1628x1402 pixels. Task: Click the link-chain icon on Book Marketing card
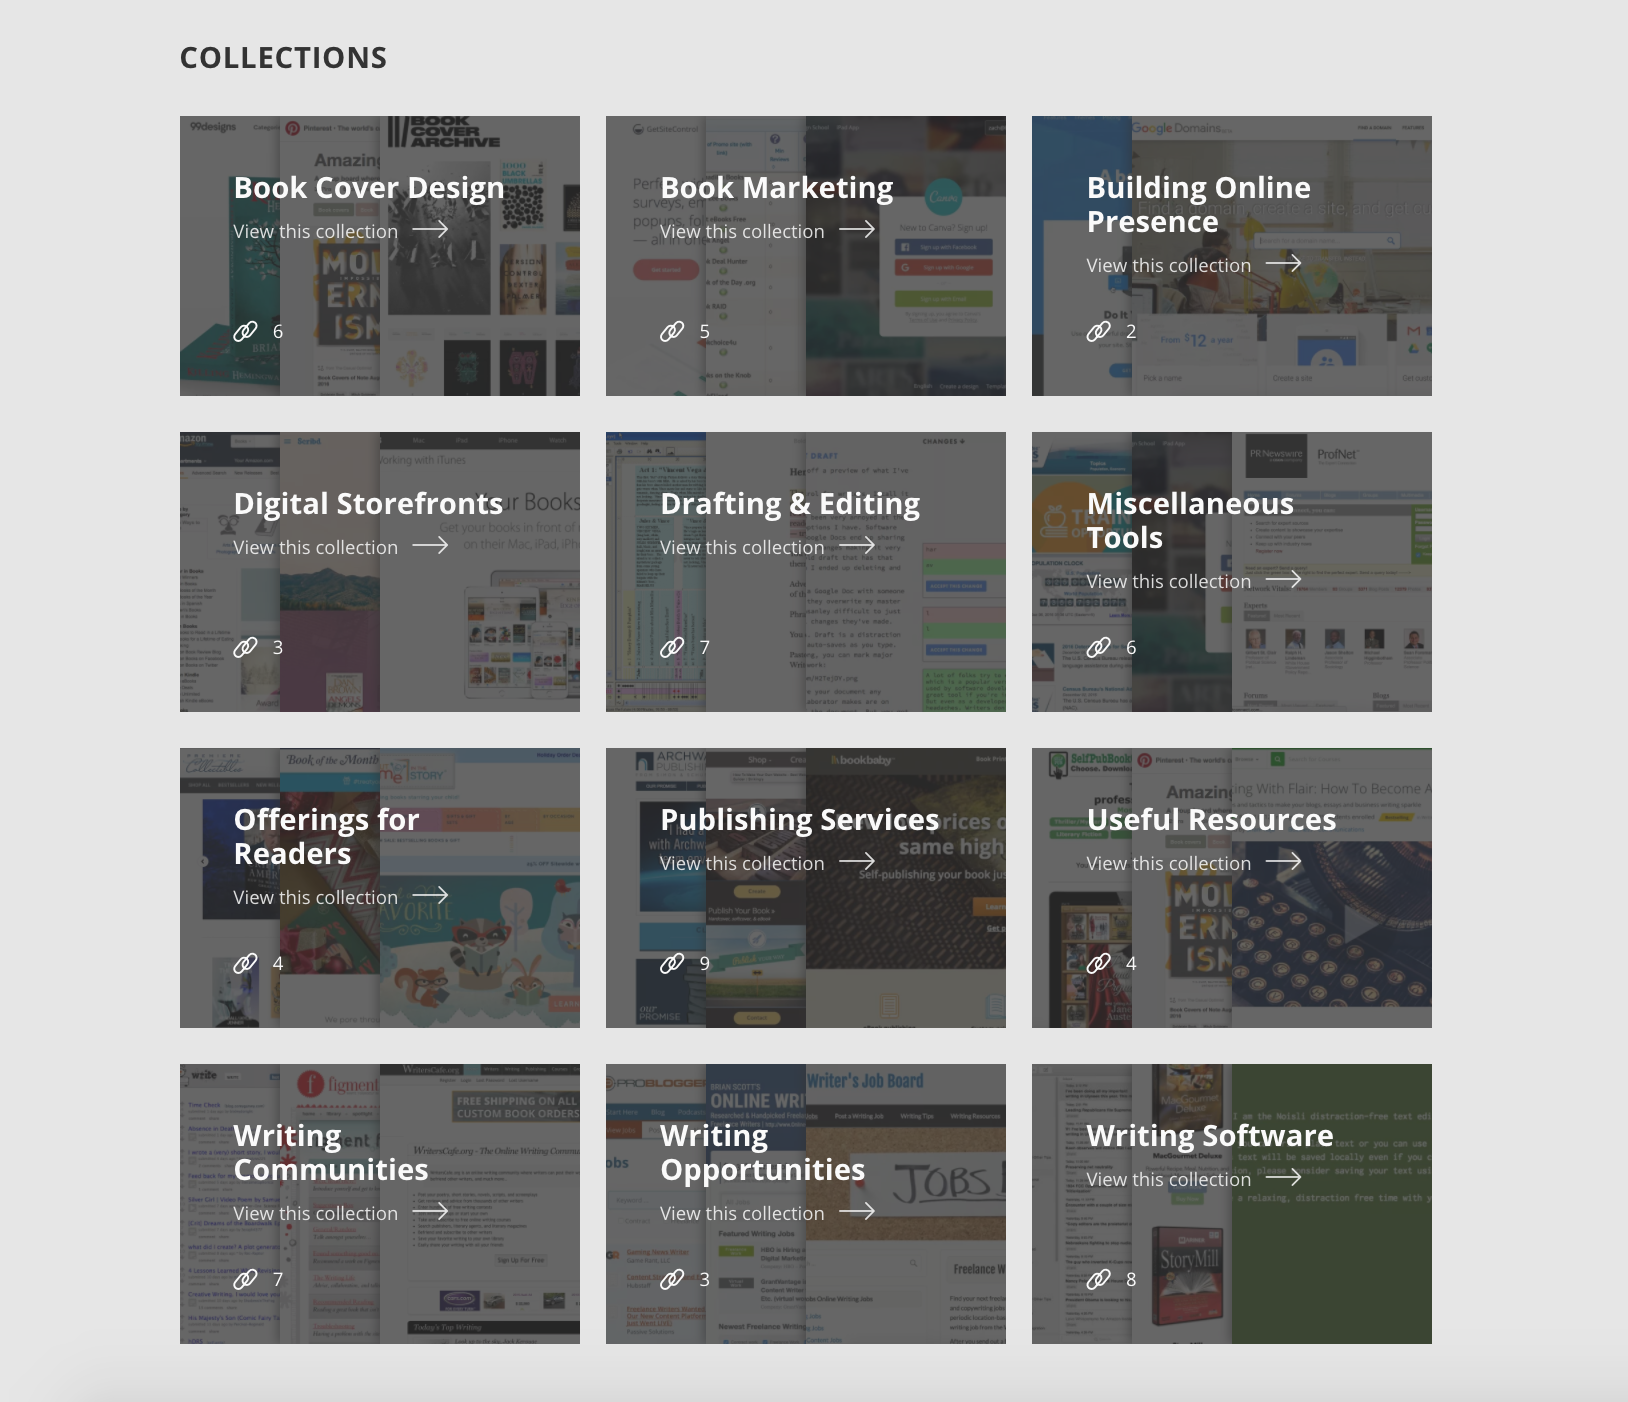pyautogui.click(x=672, y=331)
